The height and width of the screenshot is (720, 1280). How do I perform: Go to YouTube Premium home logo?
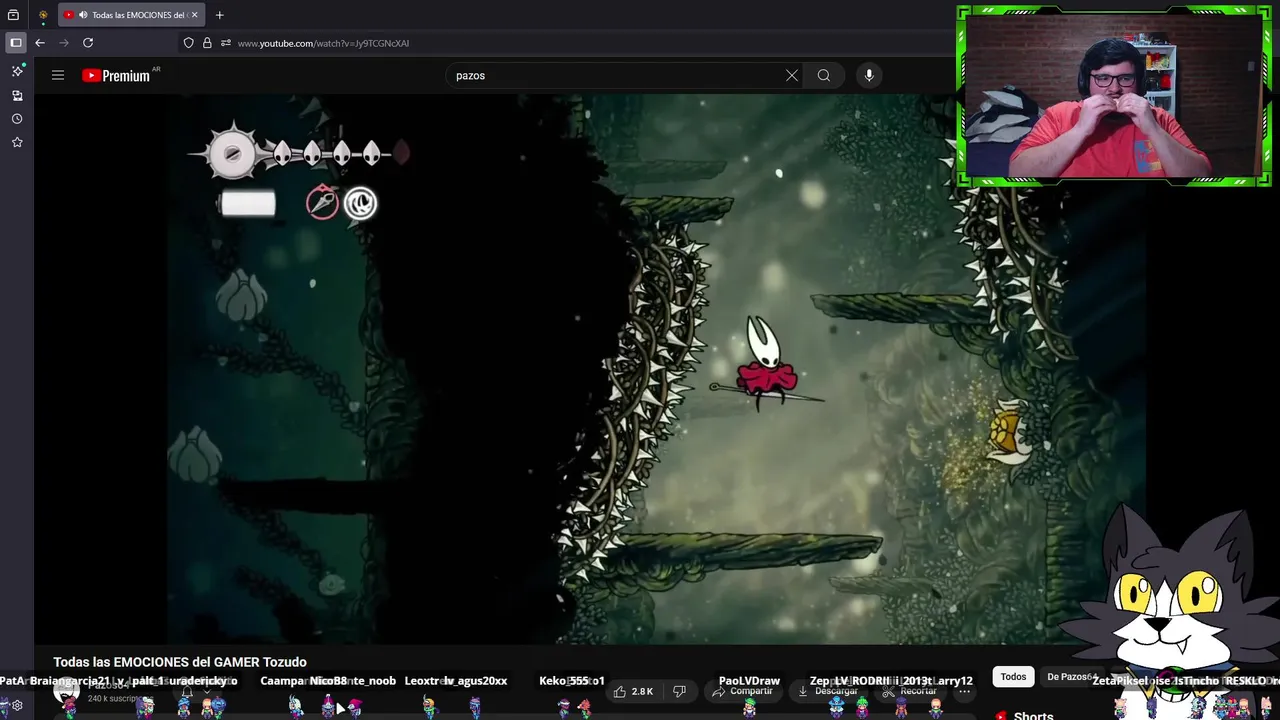116,75
